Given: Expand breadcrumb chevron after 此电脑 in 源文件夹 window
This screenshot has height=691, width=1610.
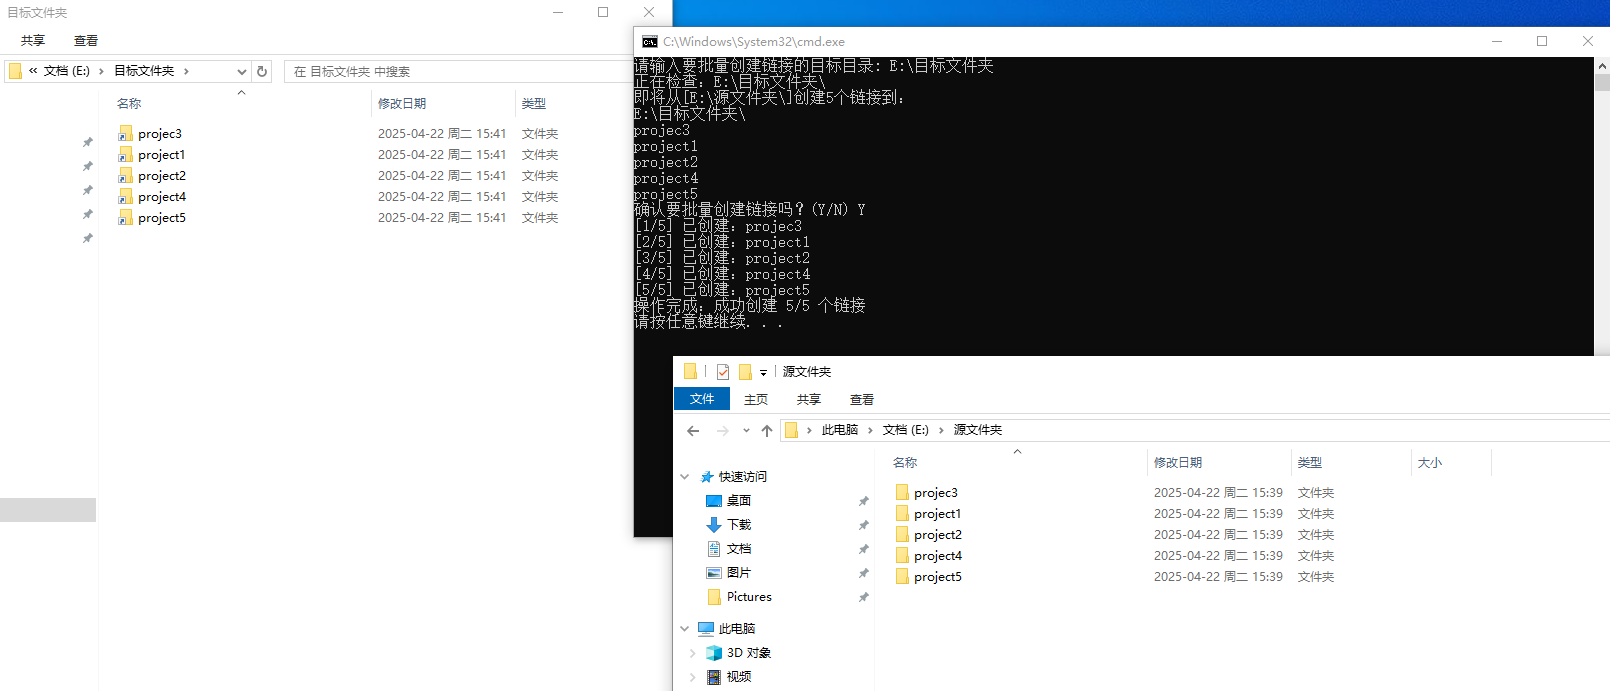Looking at the screenshot, I should point(870,430).
